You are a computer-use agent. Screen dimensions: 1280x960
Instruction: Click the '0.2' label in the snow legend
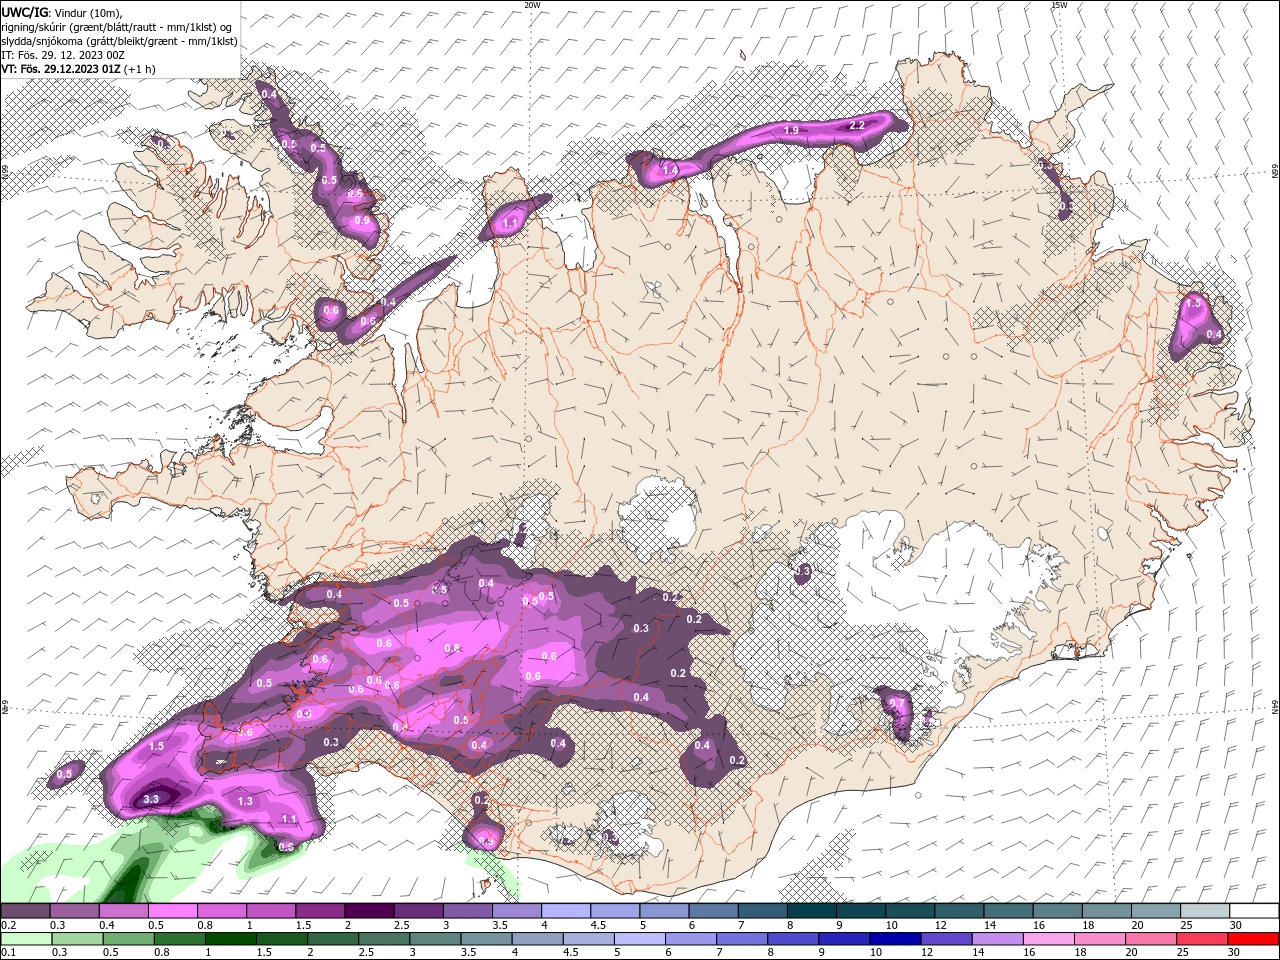coord(9,925)
